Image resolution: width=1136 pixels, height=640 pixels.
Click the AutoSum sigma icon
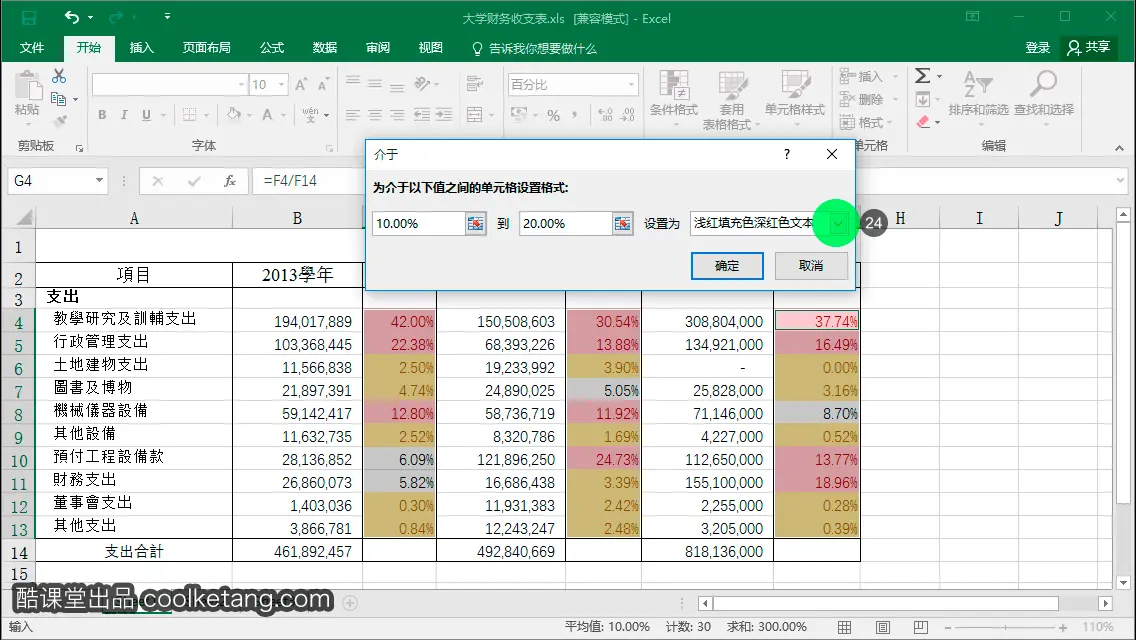pos(922,75)
